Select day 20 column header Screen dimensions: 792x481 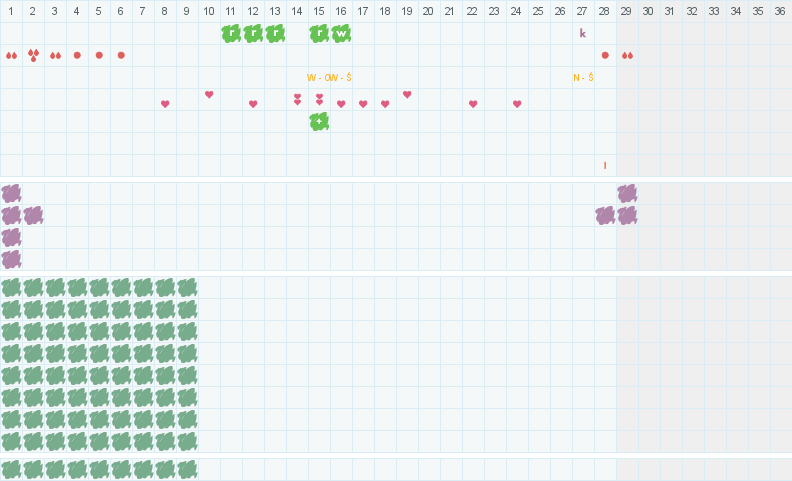pyautogui.click(x=428, y=11)
